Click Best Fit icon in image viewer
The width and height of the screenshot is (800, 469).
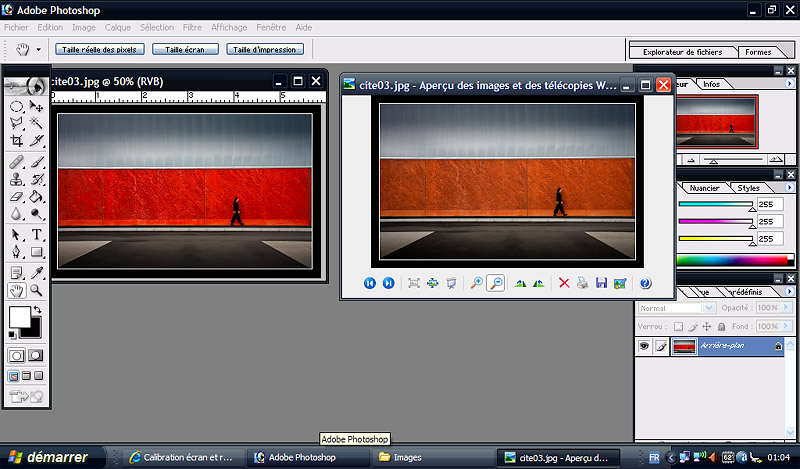tap(414, 283)
